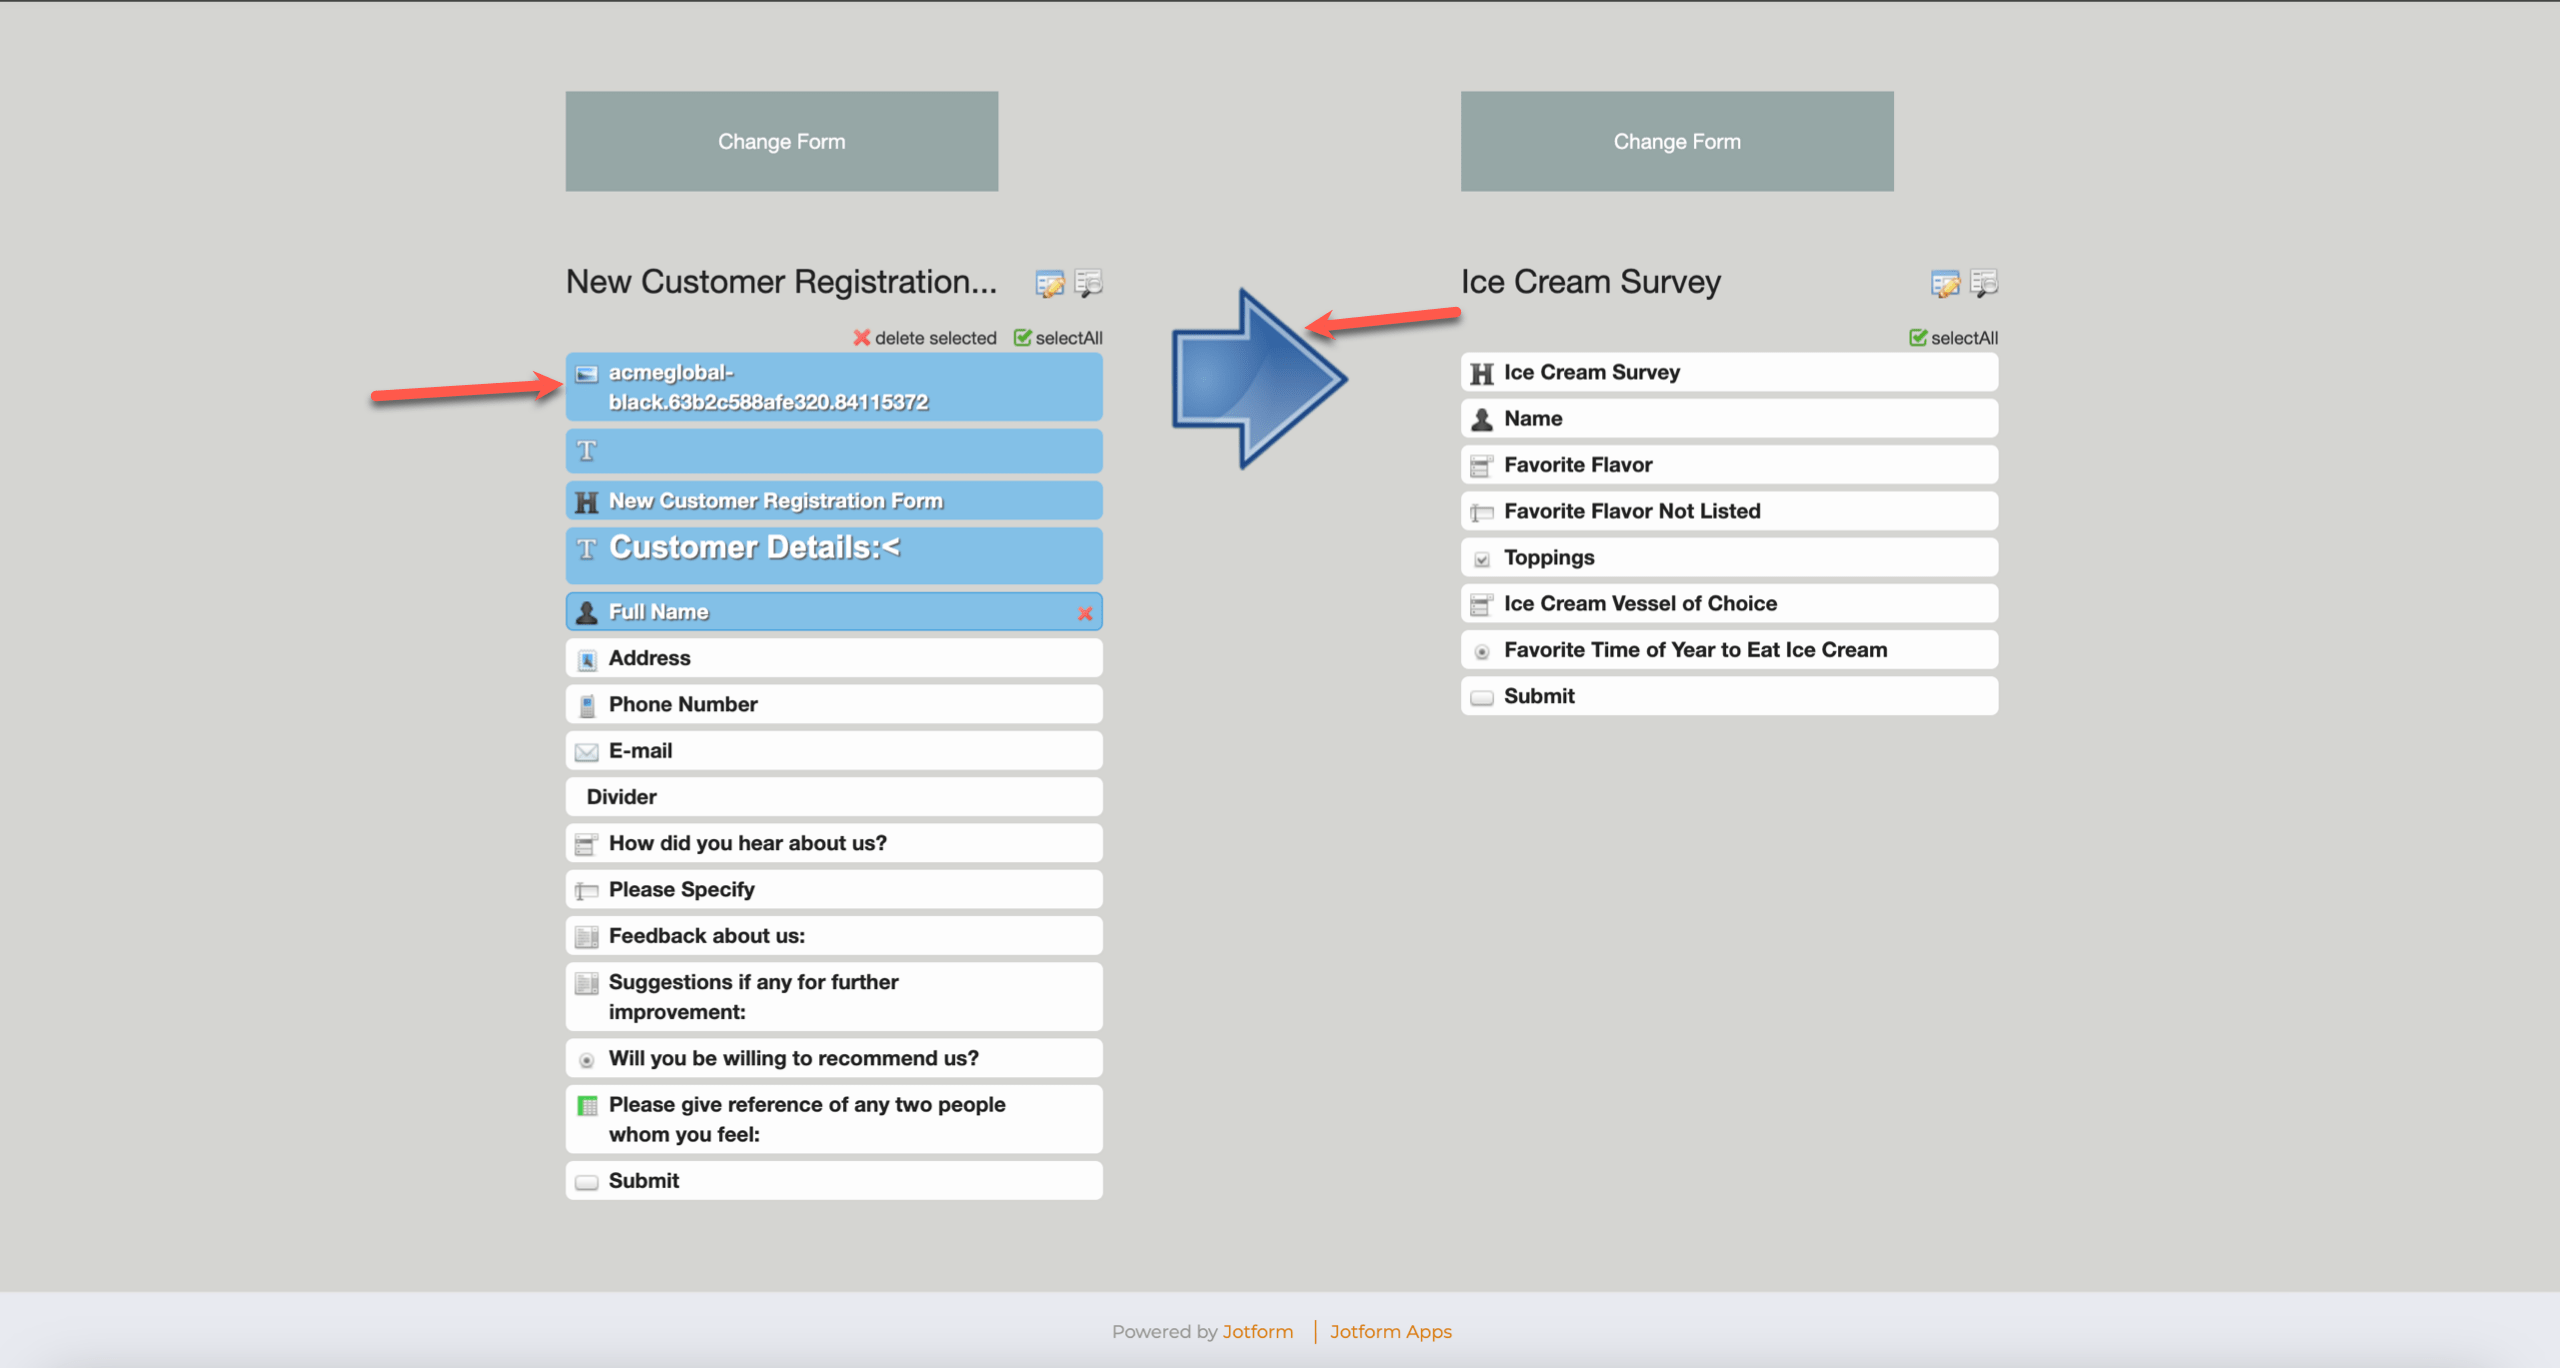Select the Phone Number field item
The height and width of the screenshot is (1368, 2560).
pyautogui.click(x=833, y=705)
